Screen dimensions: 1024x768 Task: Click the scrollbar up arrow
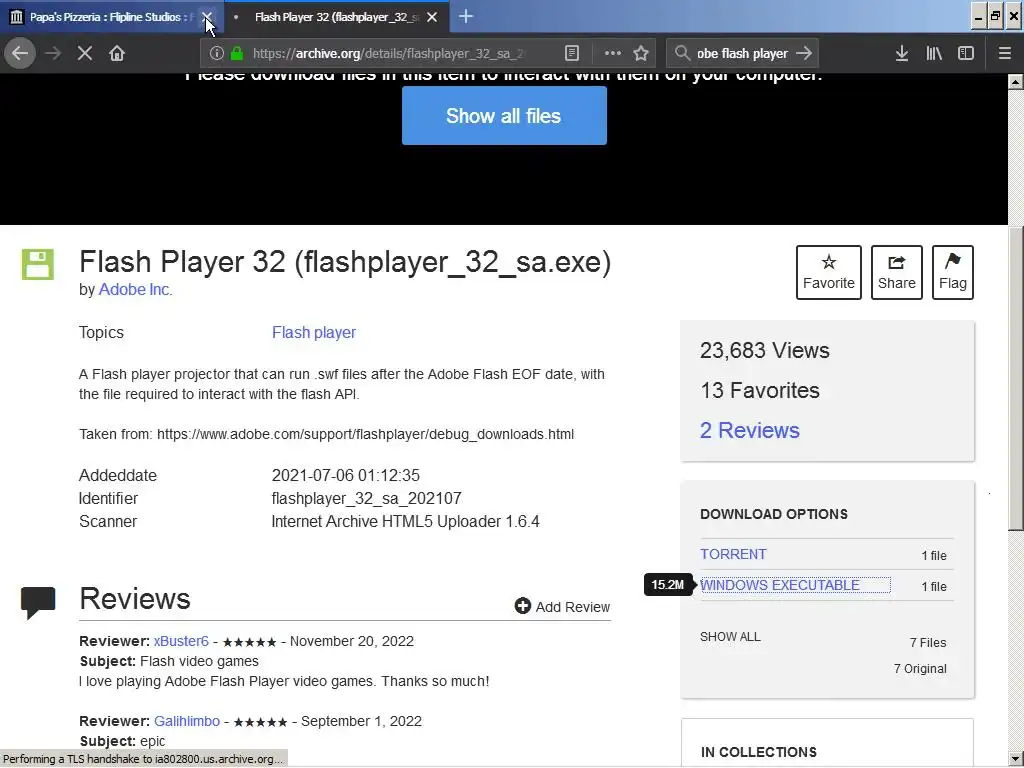(1016, 82)
